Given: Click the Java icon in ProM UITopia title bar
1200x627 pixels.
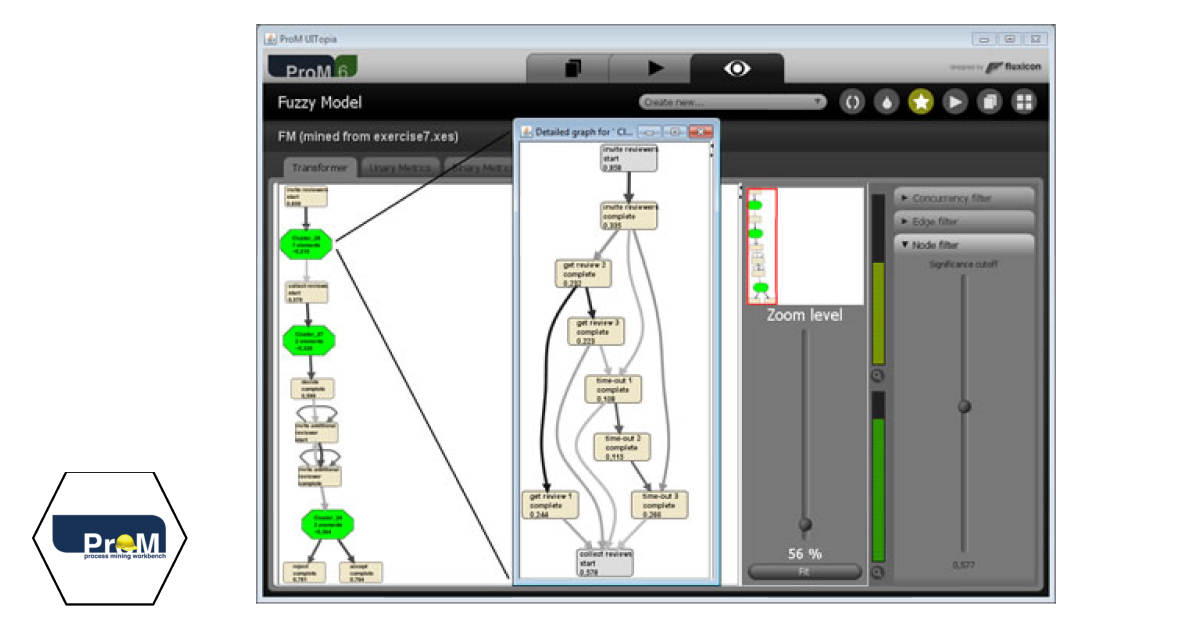Looking at the screenshot, I should click(270, 38).
